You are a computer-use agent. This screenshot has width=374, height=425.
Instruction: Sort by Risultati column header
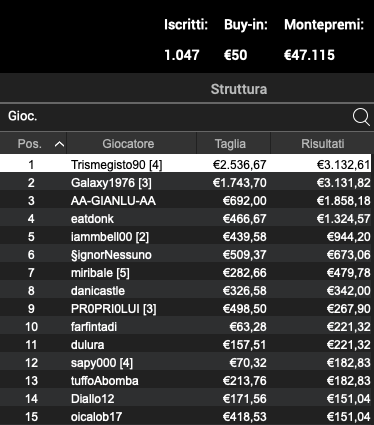[322, 144]
